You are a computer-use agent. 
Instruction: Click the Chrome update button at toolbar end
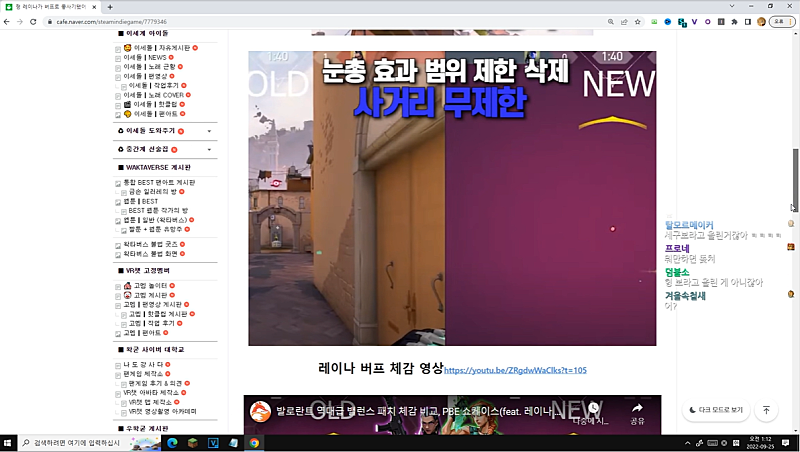[x=782, y=22]
